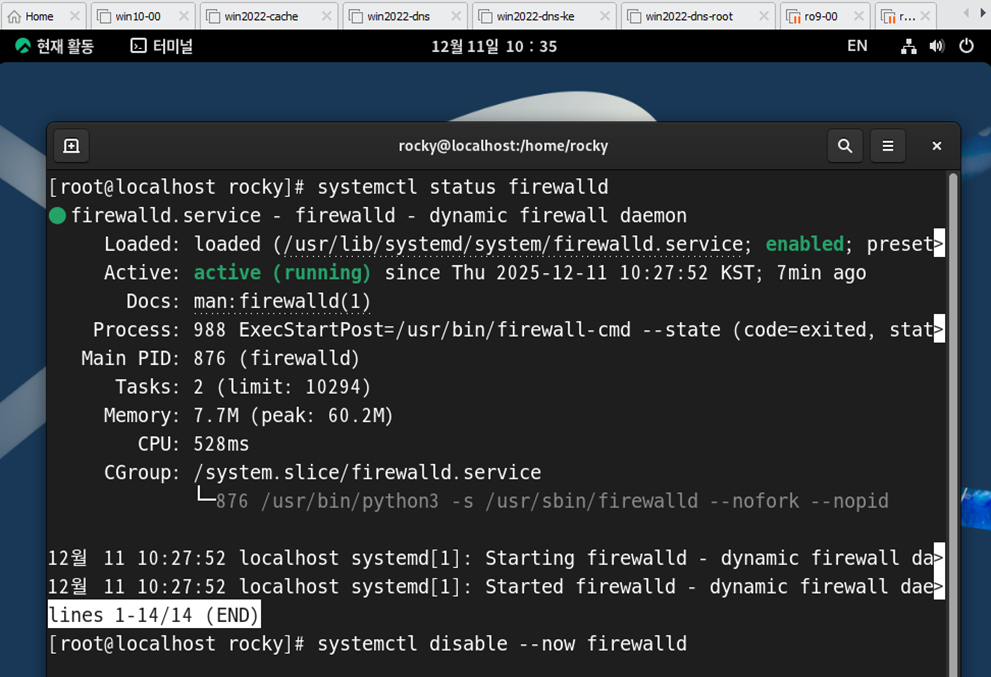Open the power icon in top bar
Image resolution: width=991 pixels, height=677 pixels.
pyautogui.click(x=966, y=46)
